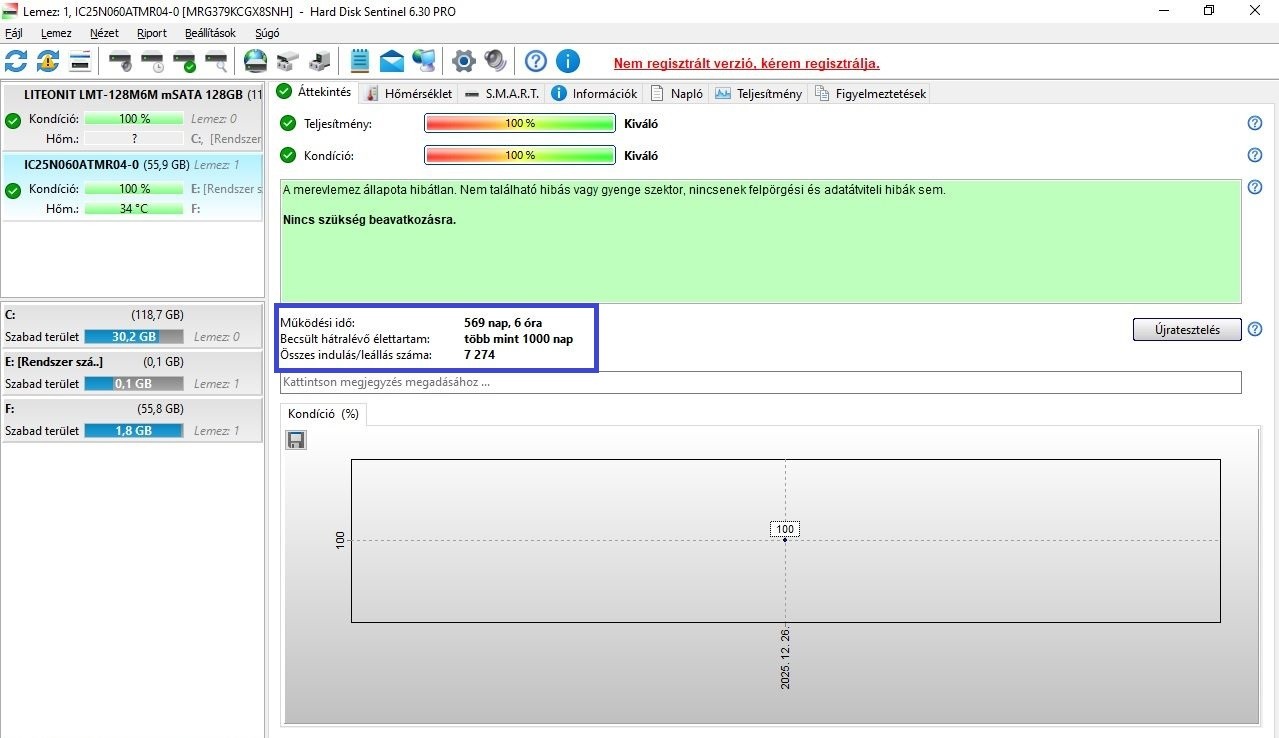1279x738 pixels.
Task: Click help icon beside green status text
Action: [1255, 187]
